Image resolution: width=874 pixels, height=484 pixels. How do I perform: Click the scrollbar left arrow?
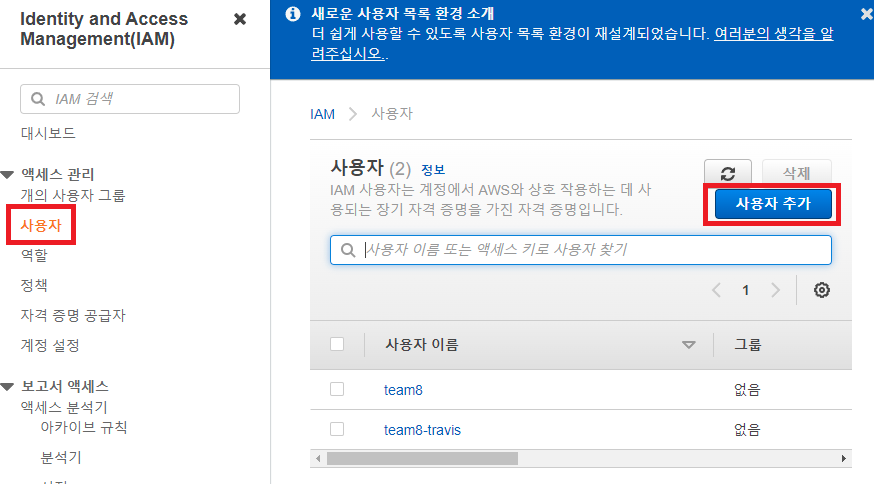point(318,458)
